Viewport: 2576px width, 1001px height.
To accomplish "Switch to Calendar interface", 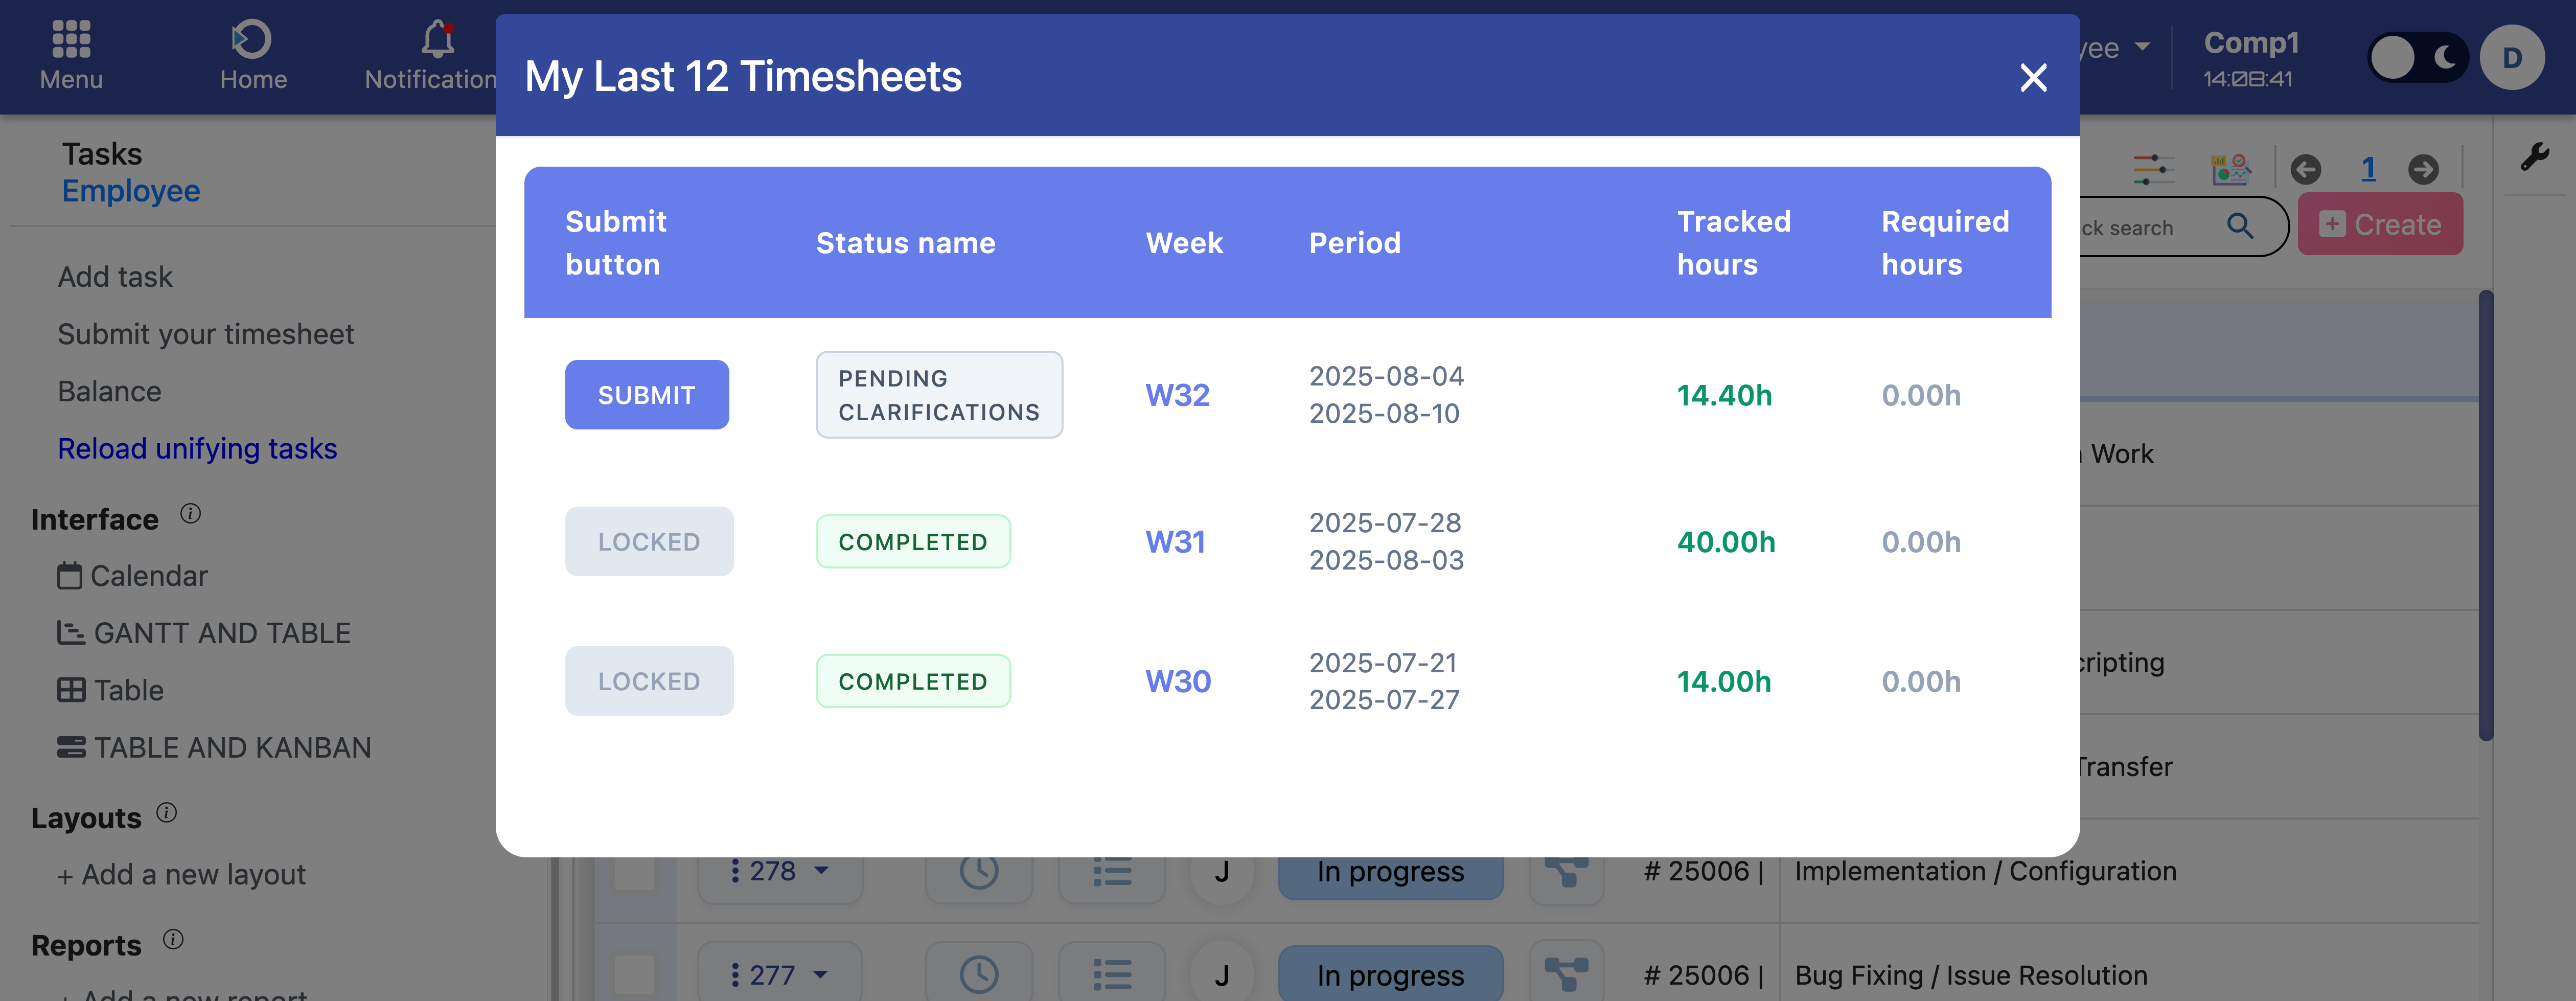I will (132, 576).
